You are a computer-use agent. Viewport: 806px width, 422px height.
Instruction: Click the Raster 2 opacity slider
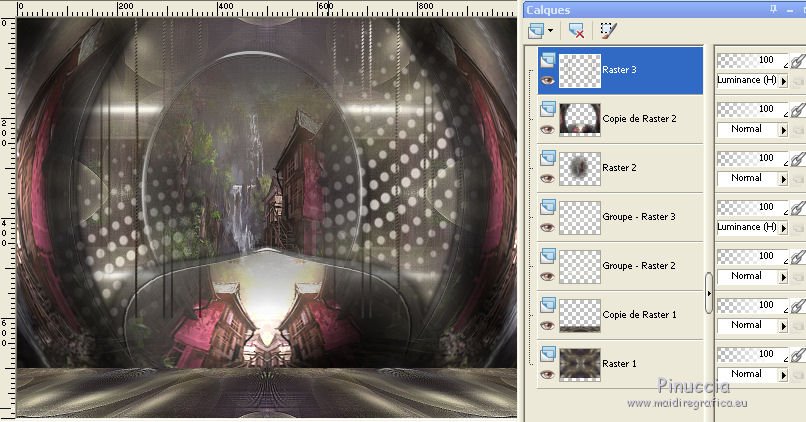(748, 158)
